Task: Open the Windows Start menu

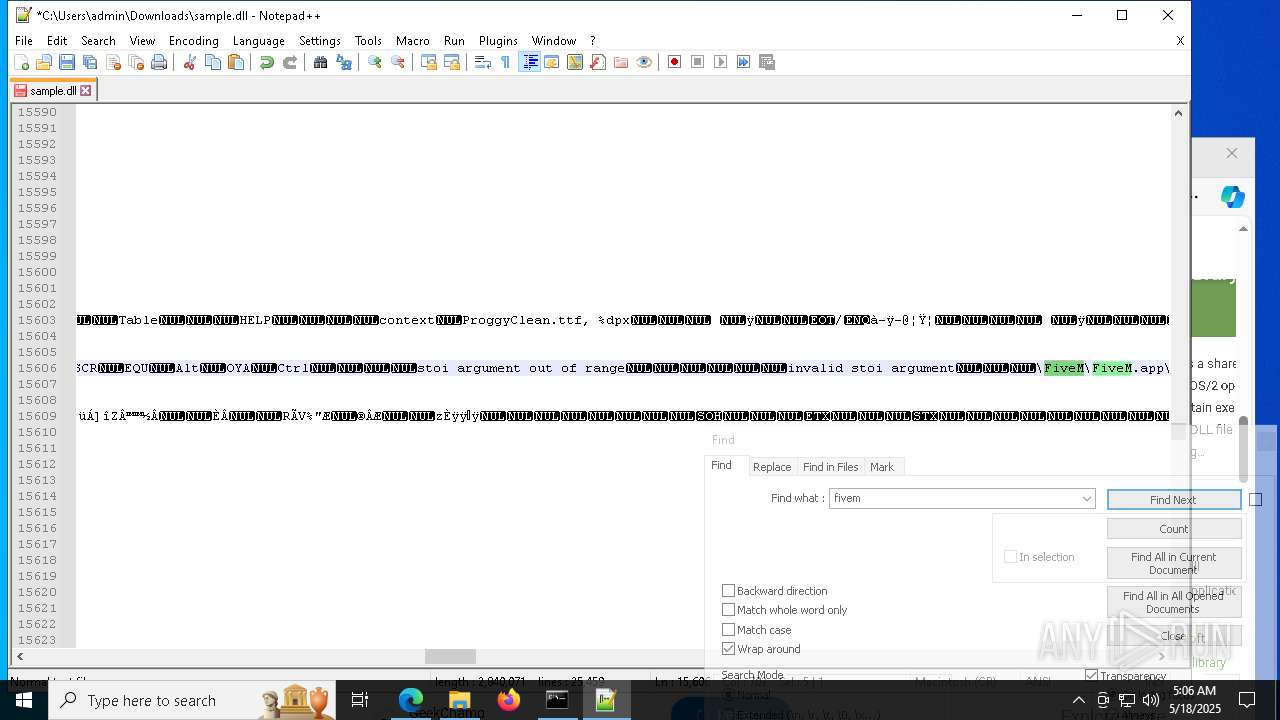Action: pyautogui.click(x=24, y=700)
